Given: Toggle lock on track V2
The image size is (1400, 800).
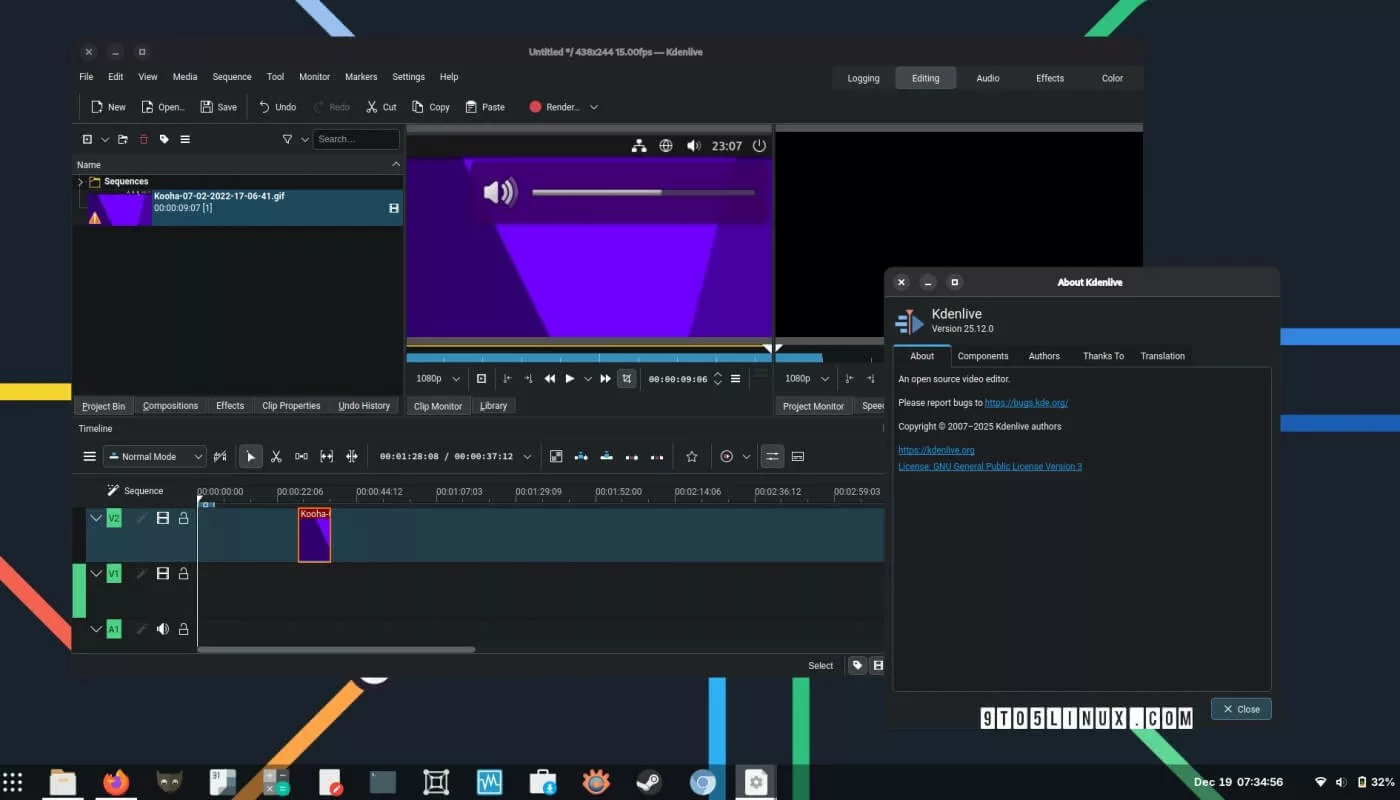Looking at the screenshot, I should (x=184, y=518).
